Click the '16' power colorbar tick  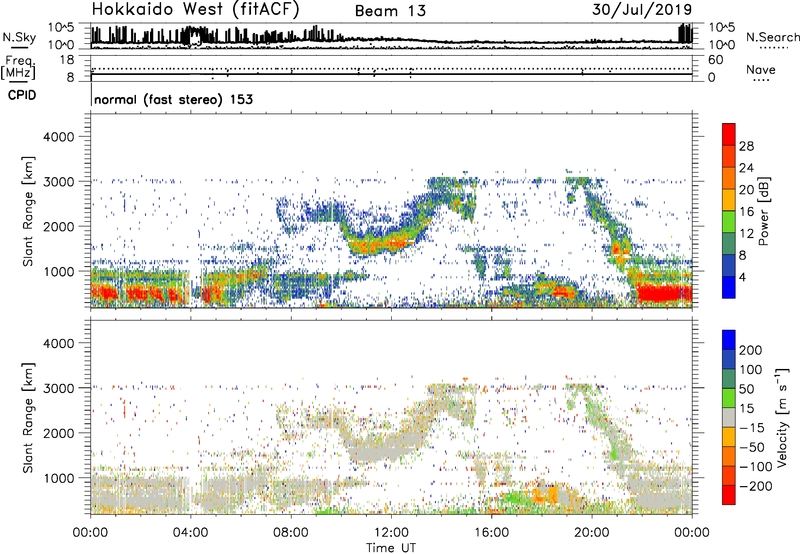(x=746, y=212)
